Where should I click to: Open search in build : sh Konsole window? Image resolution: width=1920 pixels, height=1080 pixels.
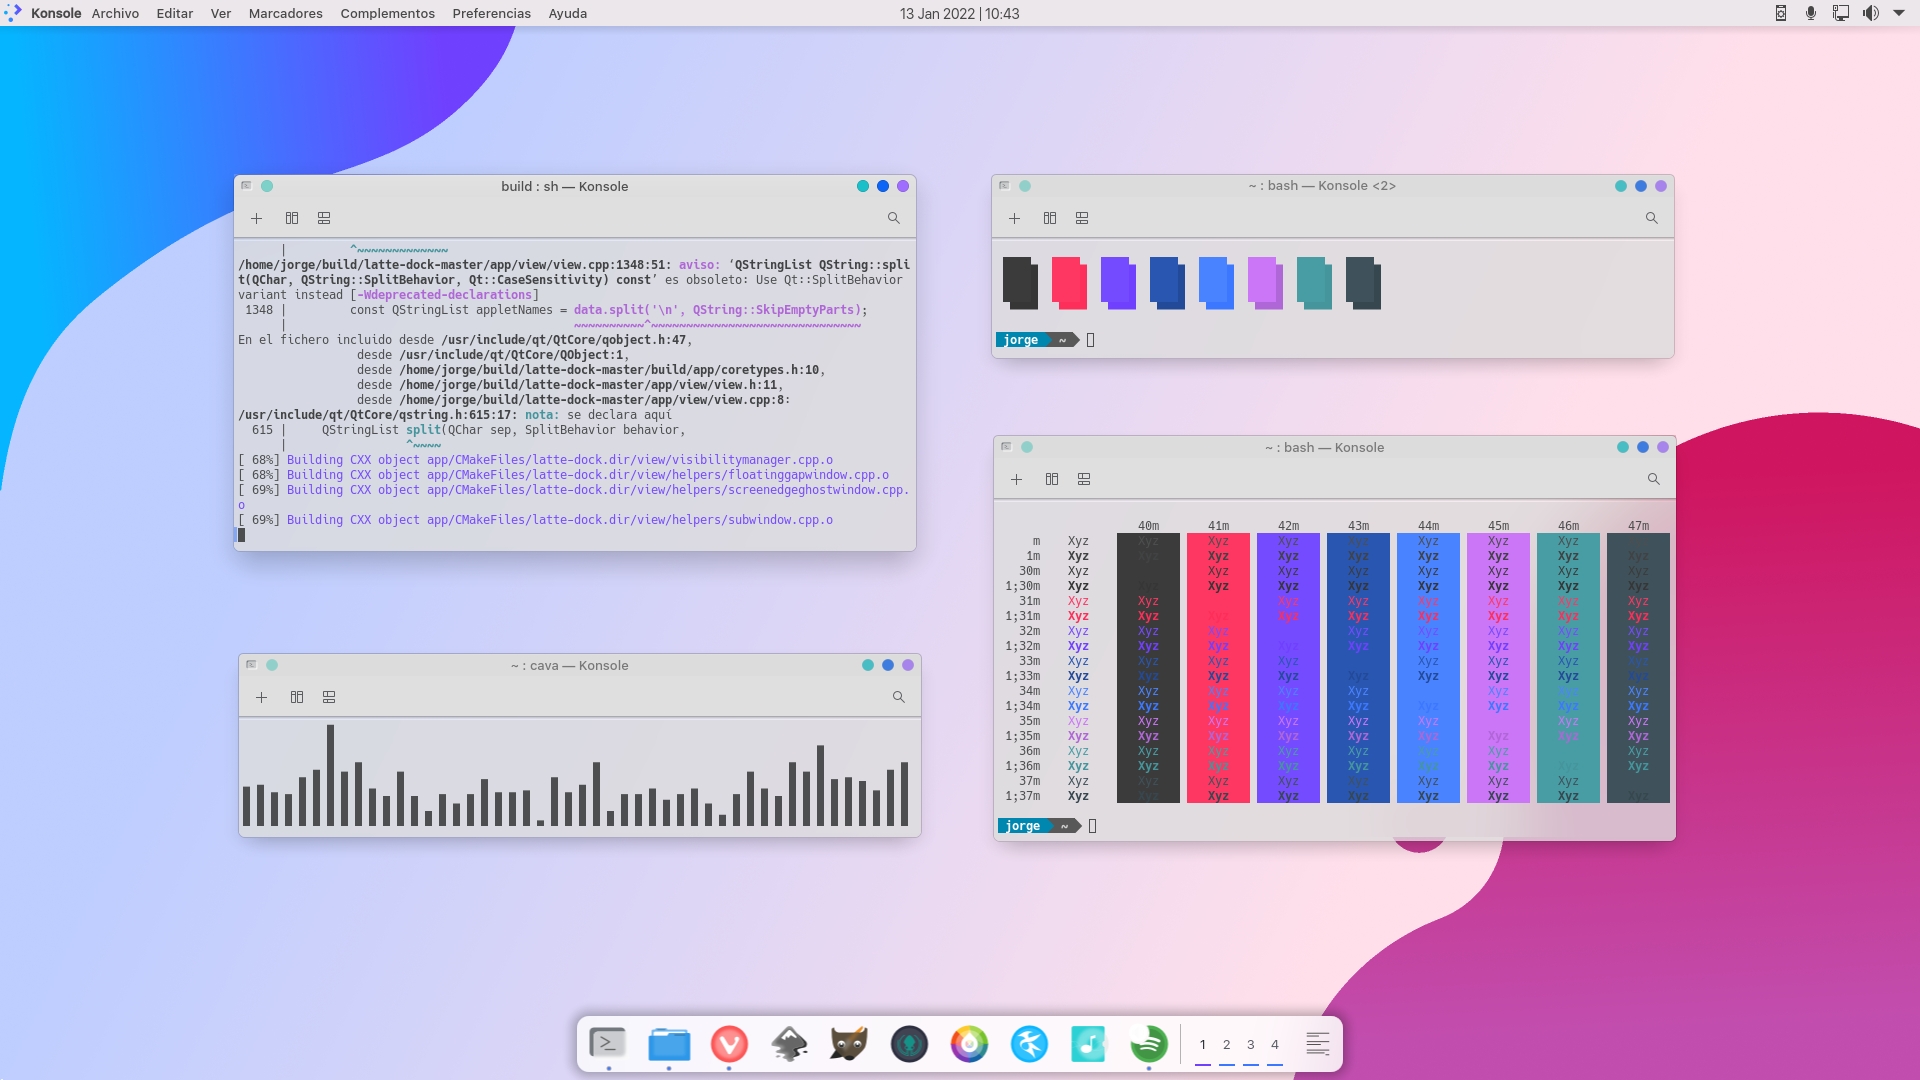coord(894,218)
